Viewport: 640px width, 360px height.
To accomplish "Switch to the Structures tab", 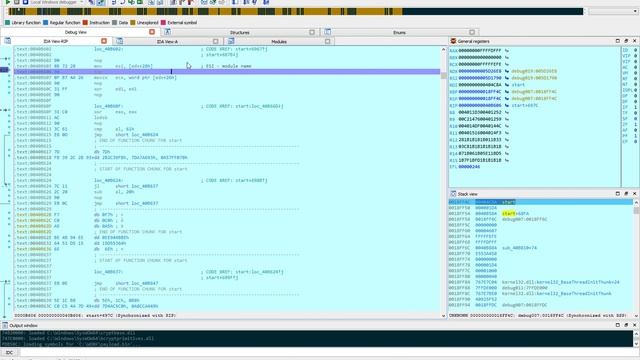I will (x=240, y=32).
